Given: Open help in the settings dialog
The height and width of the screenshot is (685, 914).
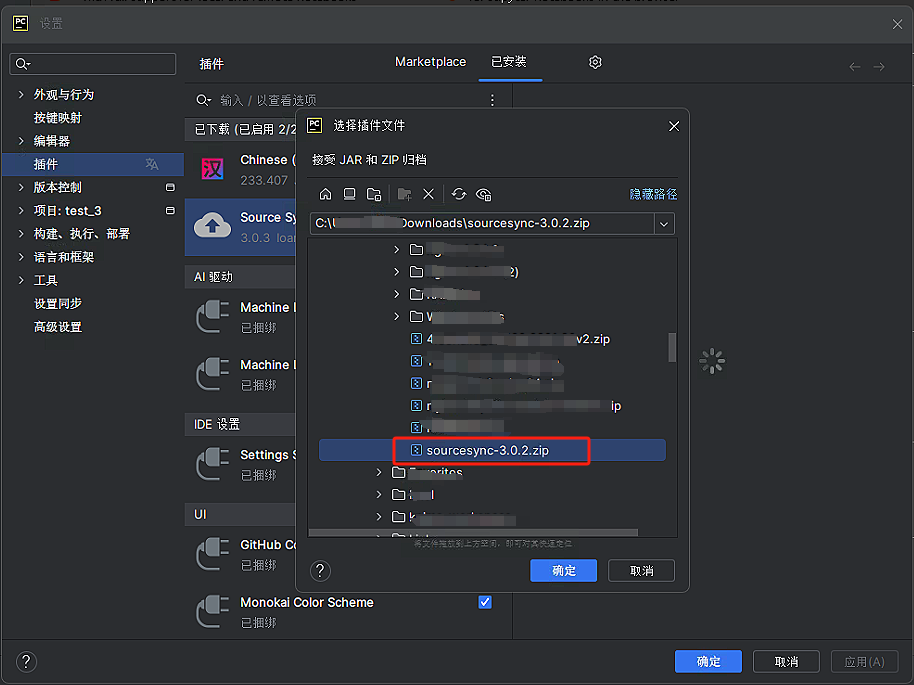Looking at the screenshot, I should click(x=26, y=662).
